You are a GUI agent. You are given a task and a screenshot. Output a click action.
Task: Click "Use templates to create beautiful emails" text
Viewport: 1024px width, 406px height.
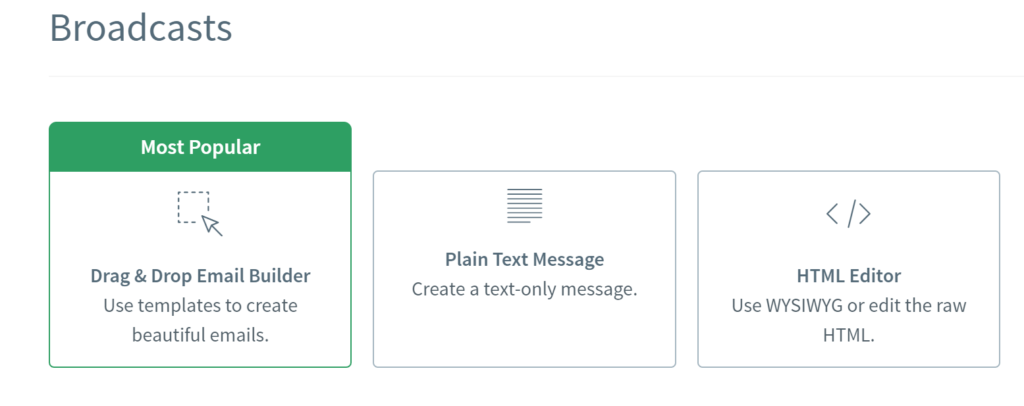[200, 320]
